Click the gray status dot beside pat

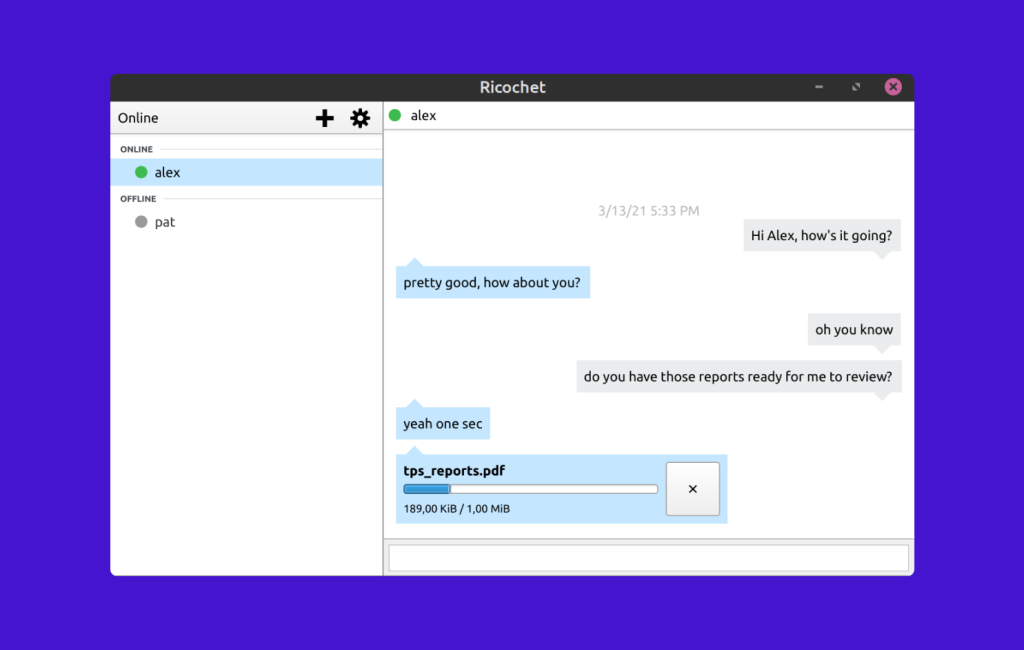(141, 221)
